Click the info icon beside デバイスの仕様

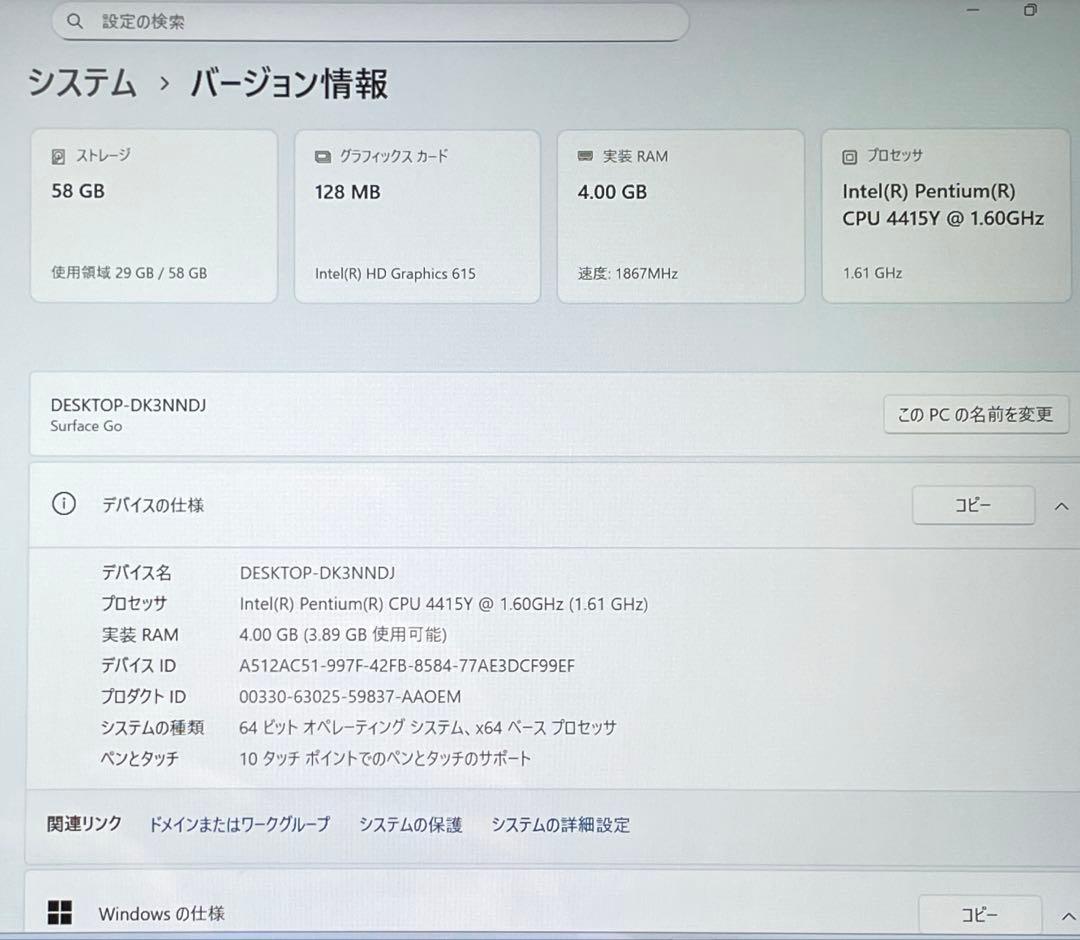[63, 505]
